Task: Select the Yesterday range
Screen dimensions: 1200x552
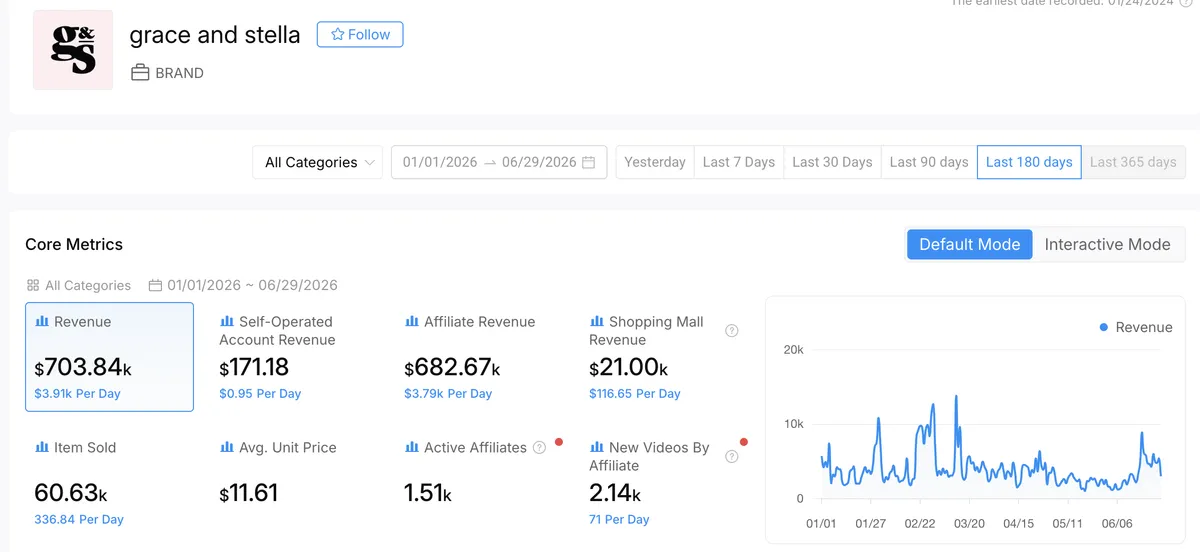Action: click(655, 162)
